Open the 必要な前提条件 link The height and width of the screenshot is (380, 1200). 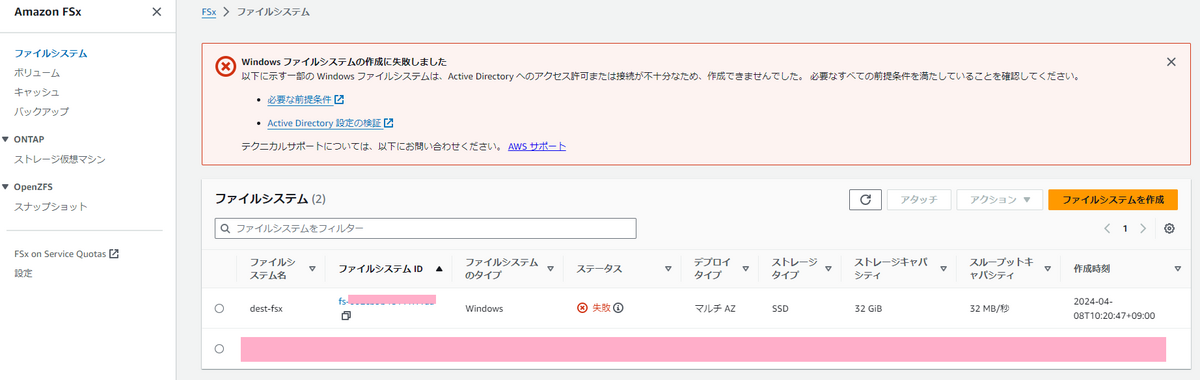coord(299,100)
